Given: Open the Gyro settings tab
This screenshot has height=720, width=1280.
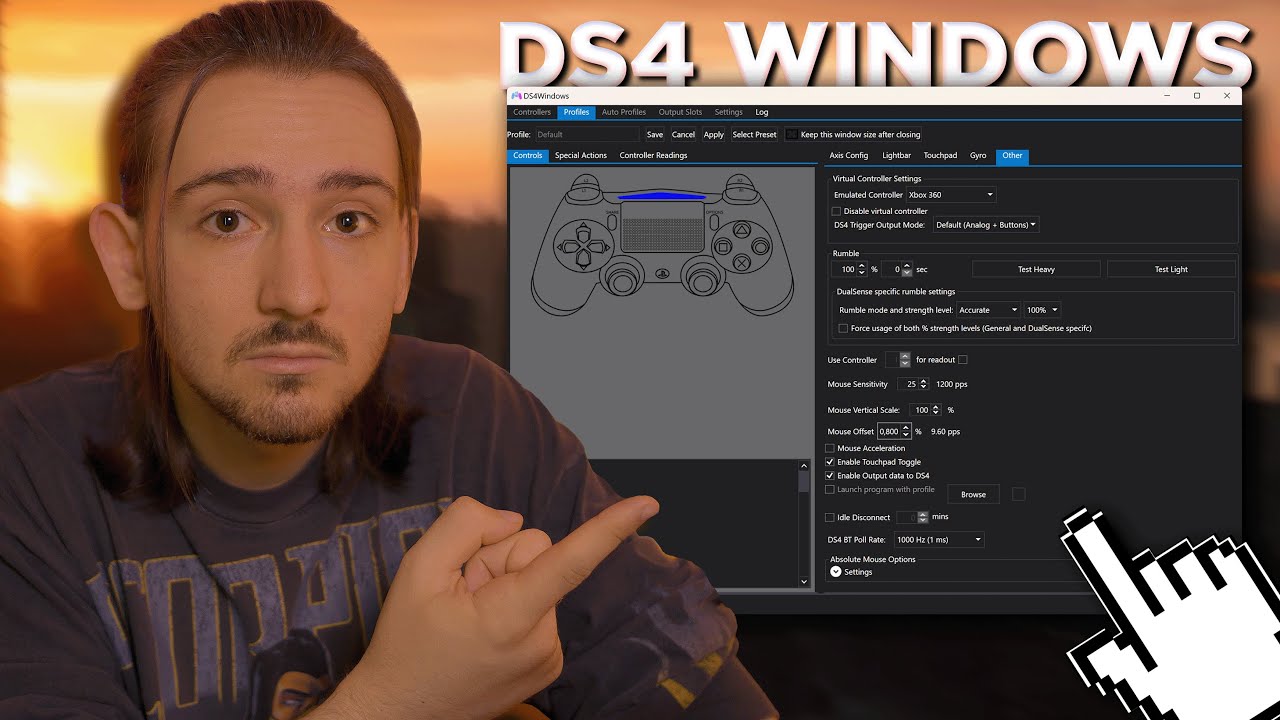Looking at the screenshot, I should point(978,155).
